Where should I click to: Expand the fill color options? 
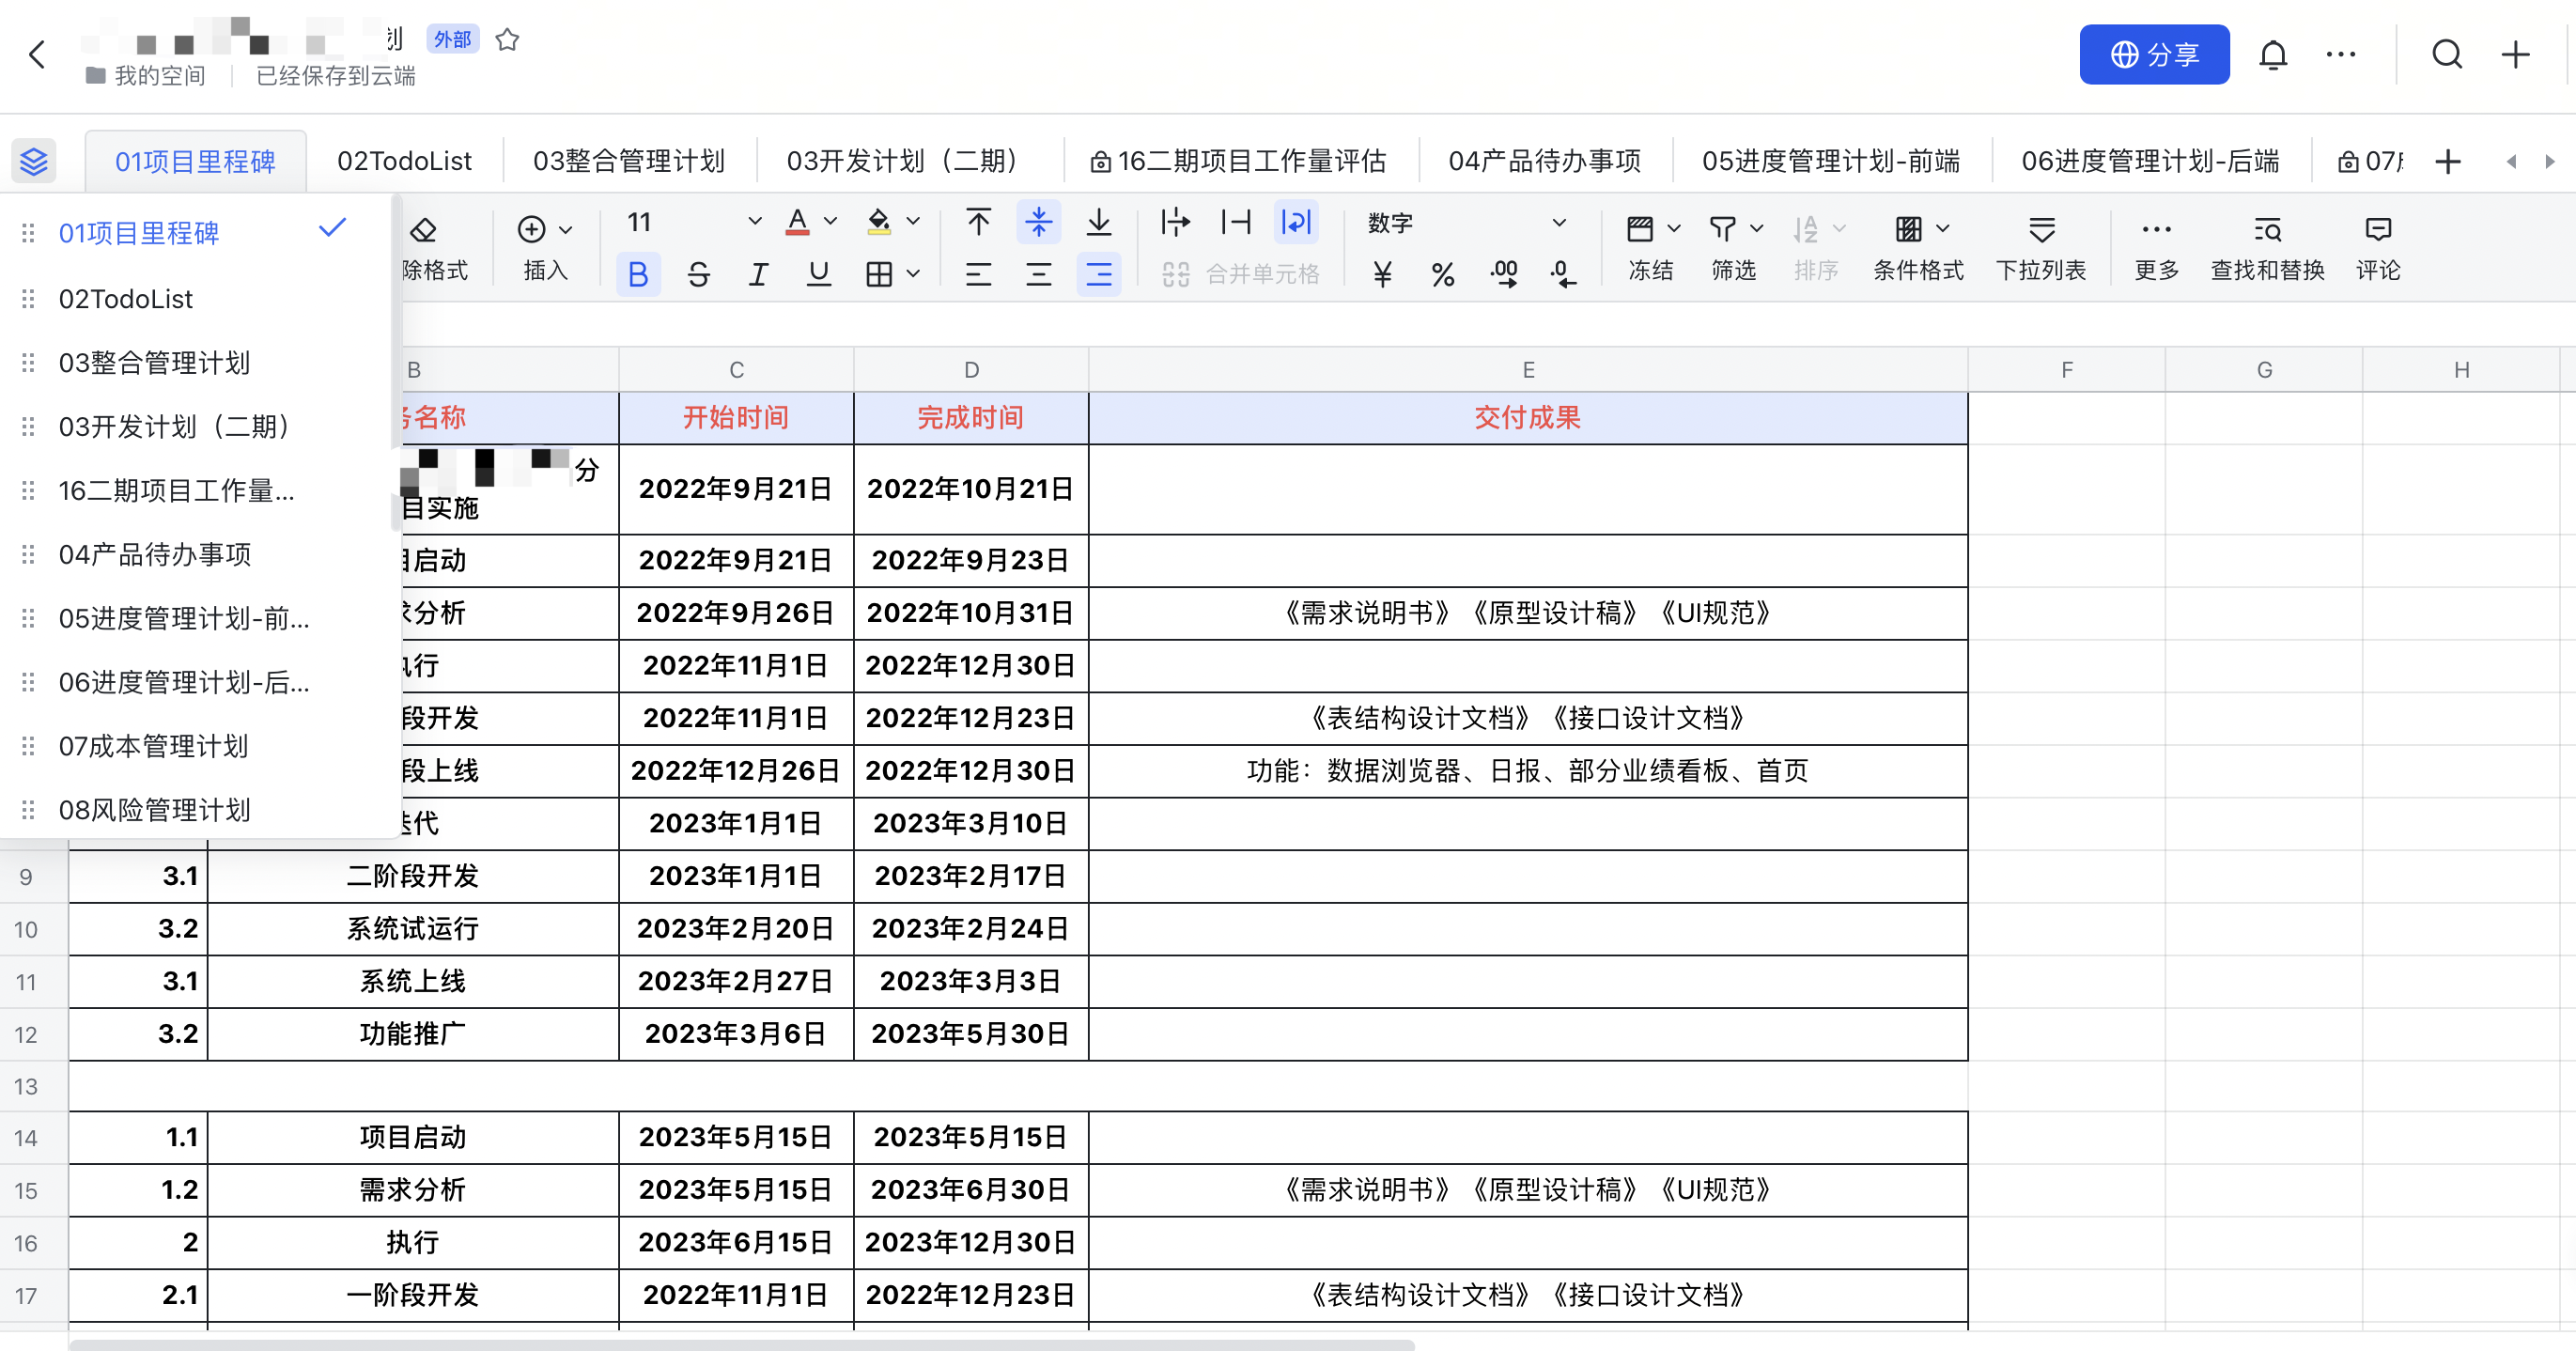911,222
